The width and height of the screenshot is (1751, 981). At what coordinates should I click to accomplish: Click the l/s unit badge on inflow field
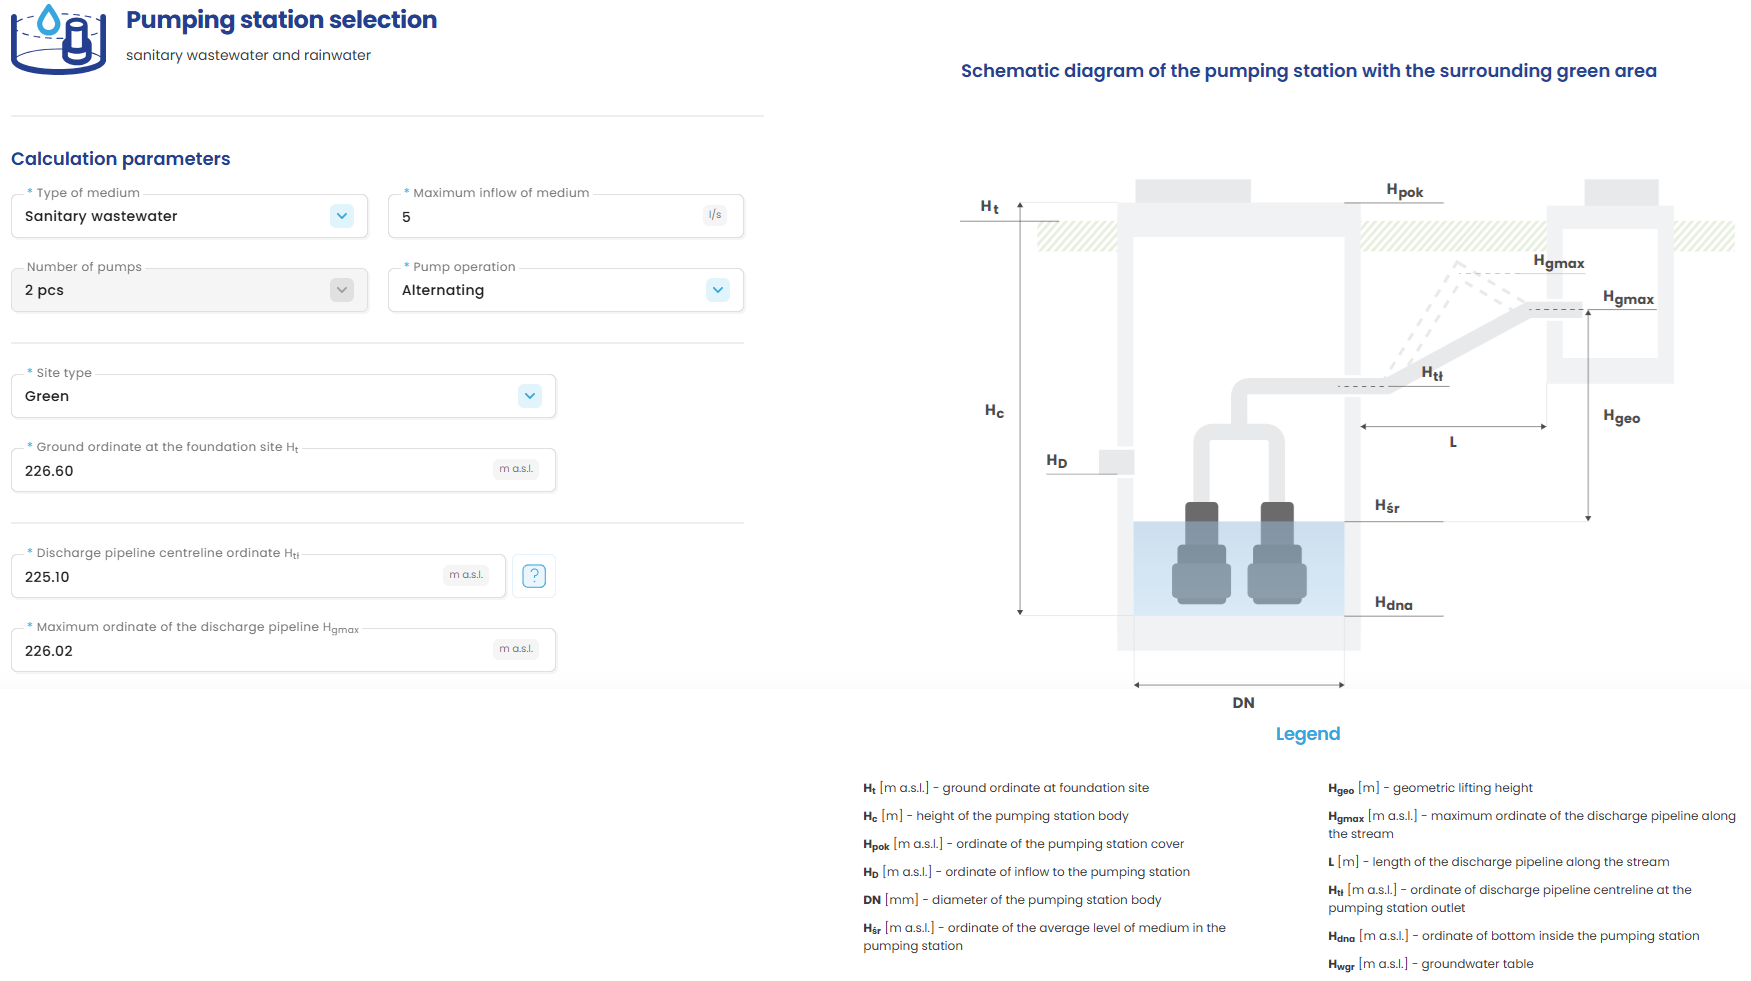715,215
